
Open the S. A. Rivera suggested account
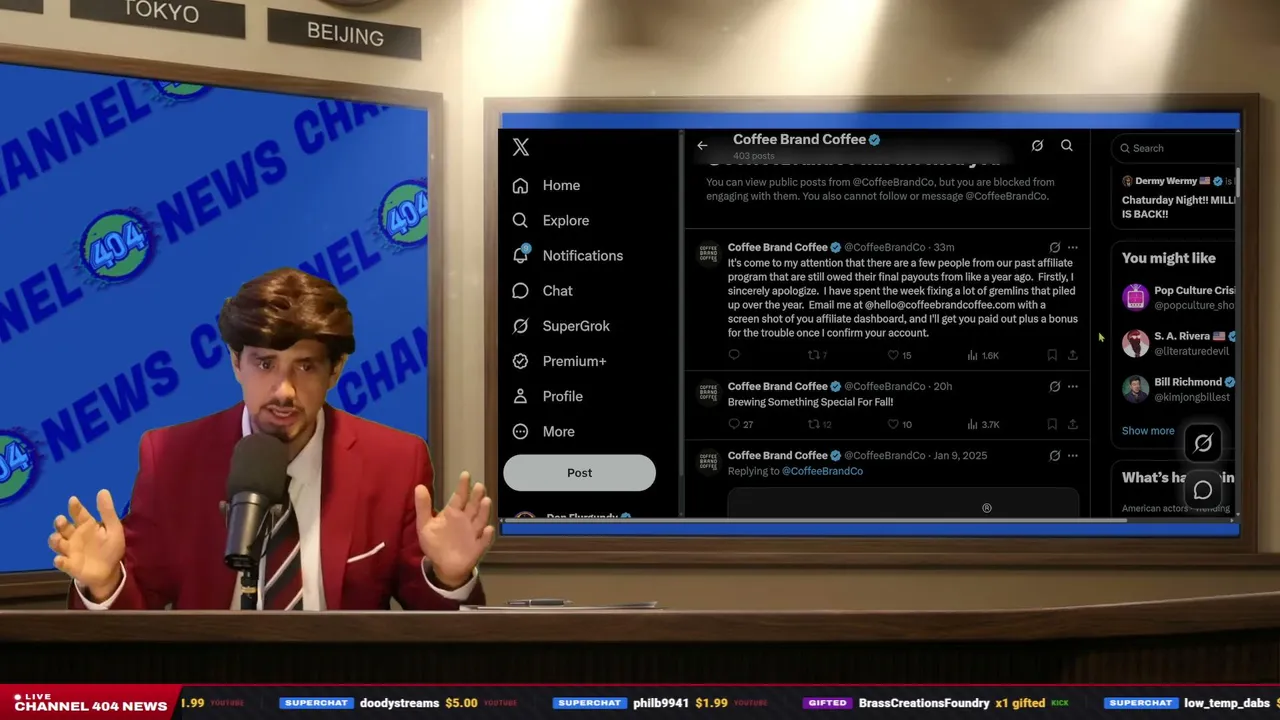tap(1178, 343)
